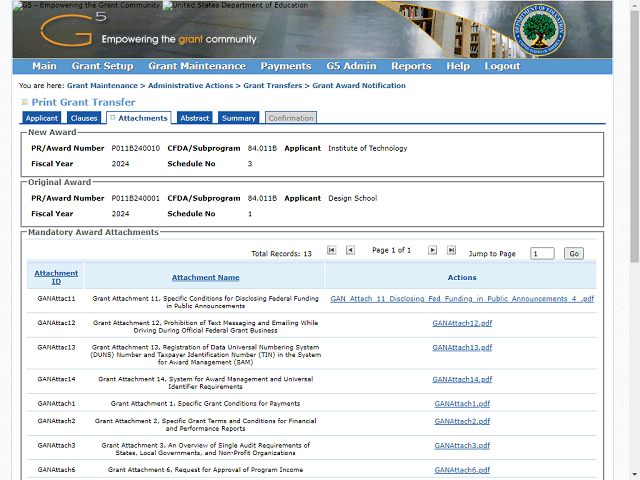Screen dimensions: 640x480
Task: Open the Grant Setup menu
Action: tap(102, 66)
